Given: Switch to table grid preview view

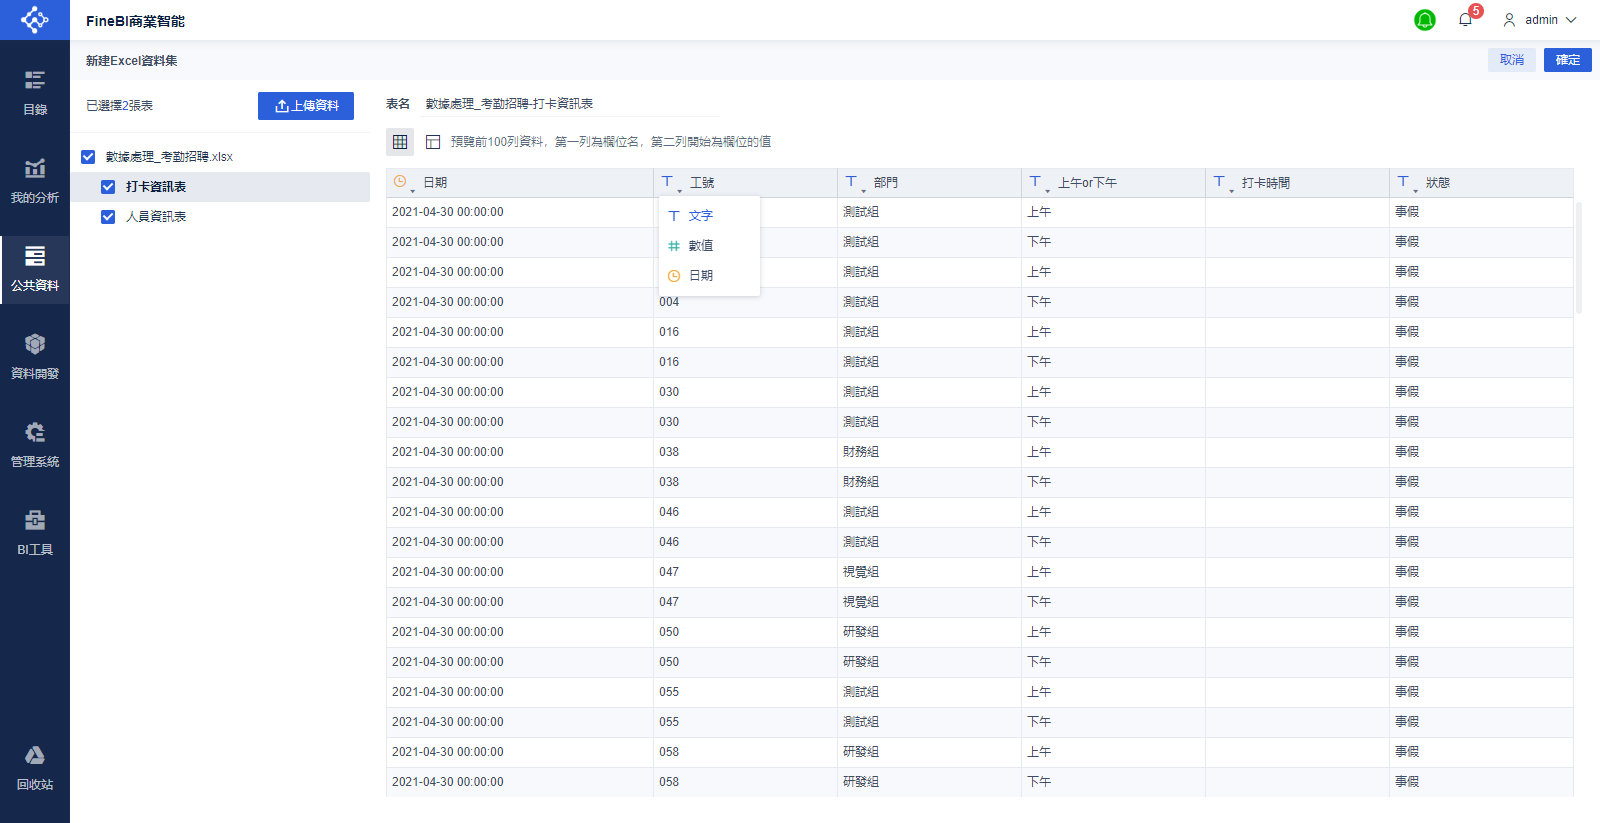Looking at the screenshot, I should pyautogui.click(x=400, y=142).
